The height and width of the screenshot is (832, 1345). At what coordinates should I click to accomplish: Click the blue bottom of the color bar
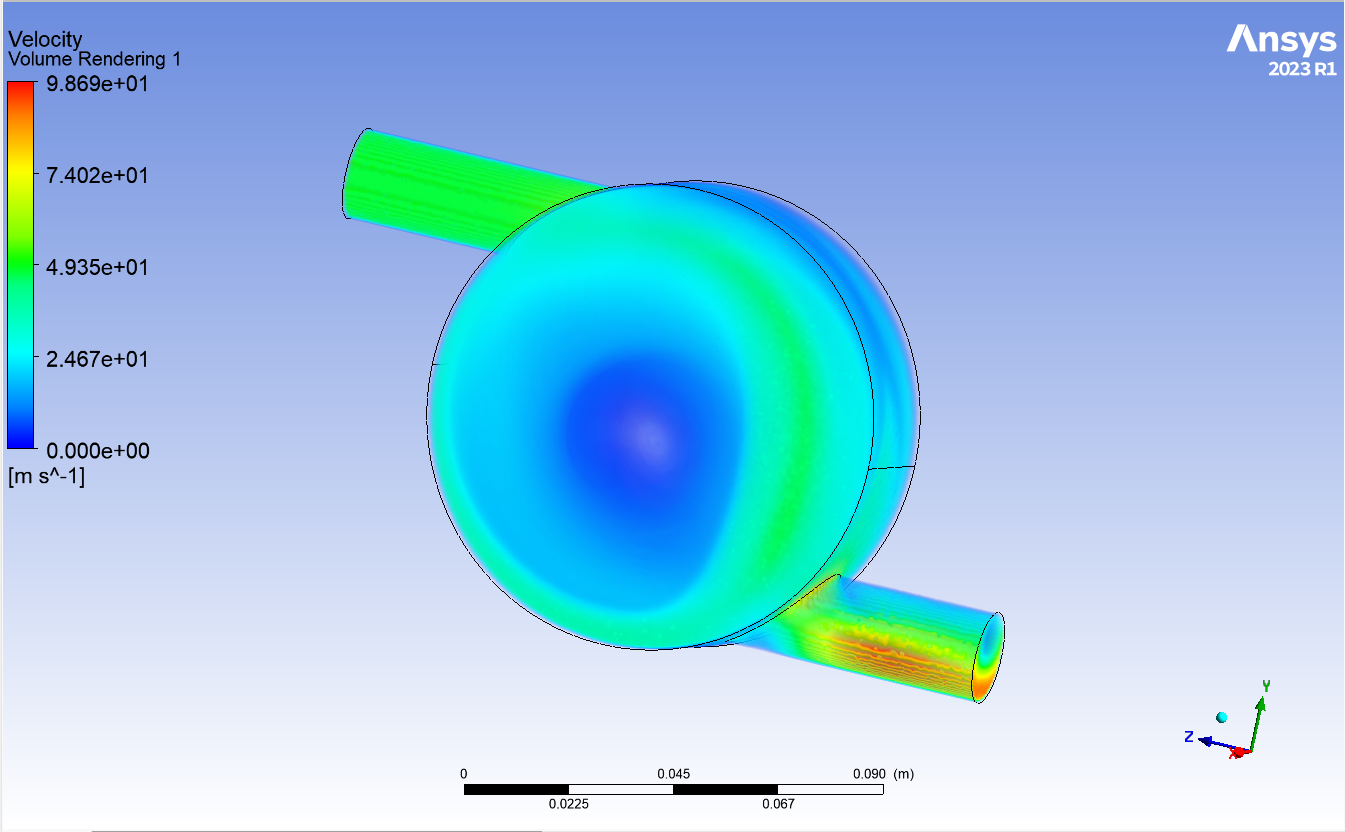20,438
